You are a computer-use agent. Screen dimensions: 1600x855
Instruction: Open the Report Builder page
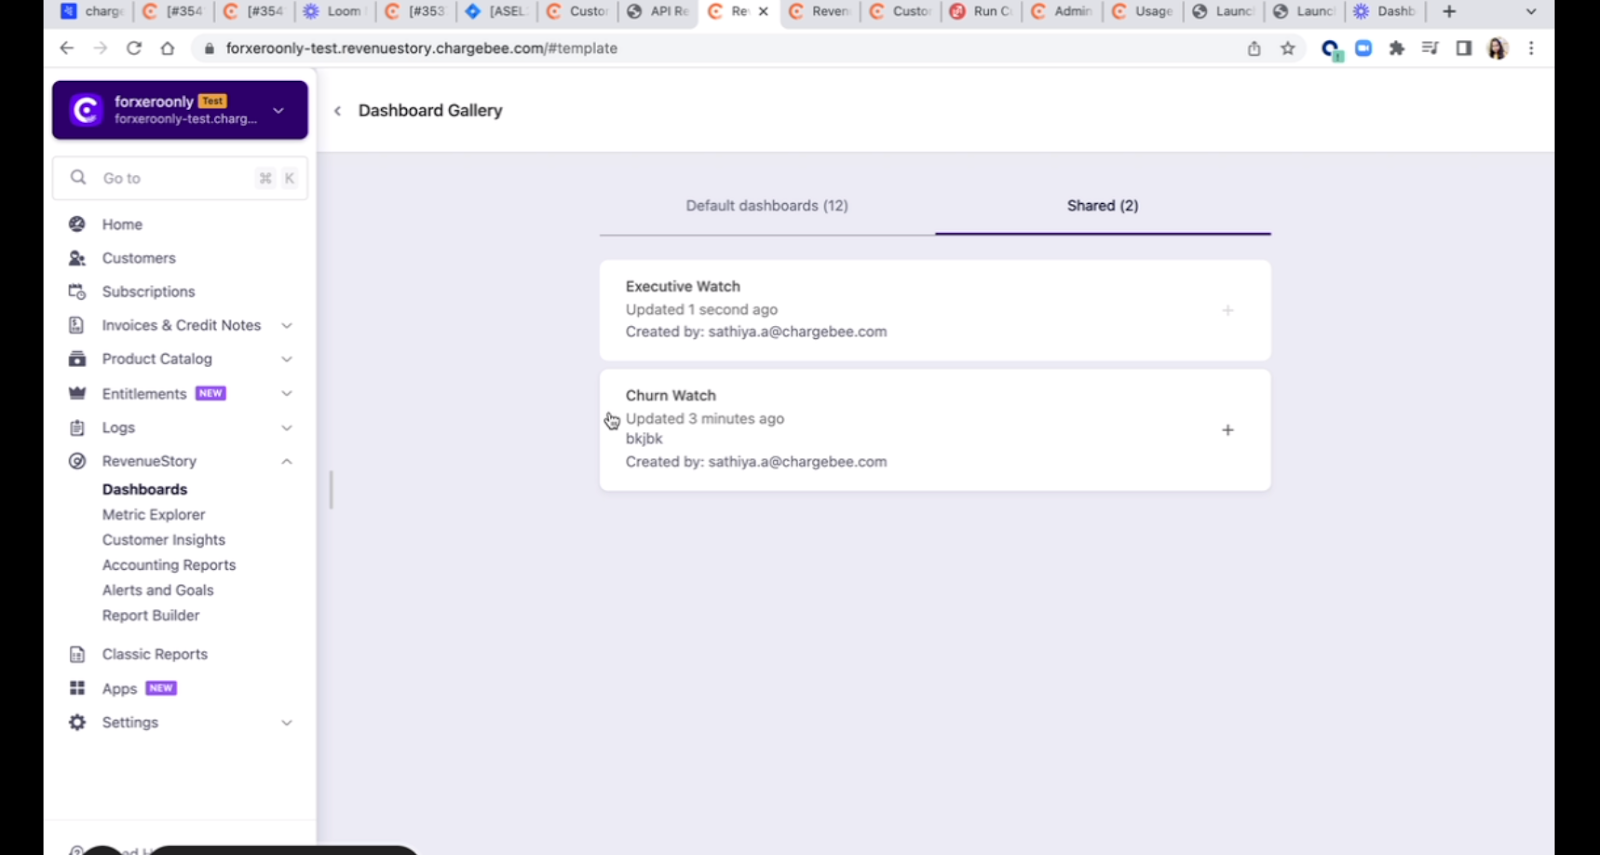coord(150,615)
